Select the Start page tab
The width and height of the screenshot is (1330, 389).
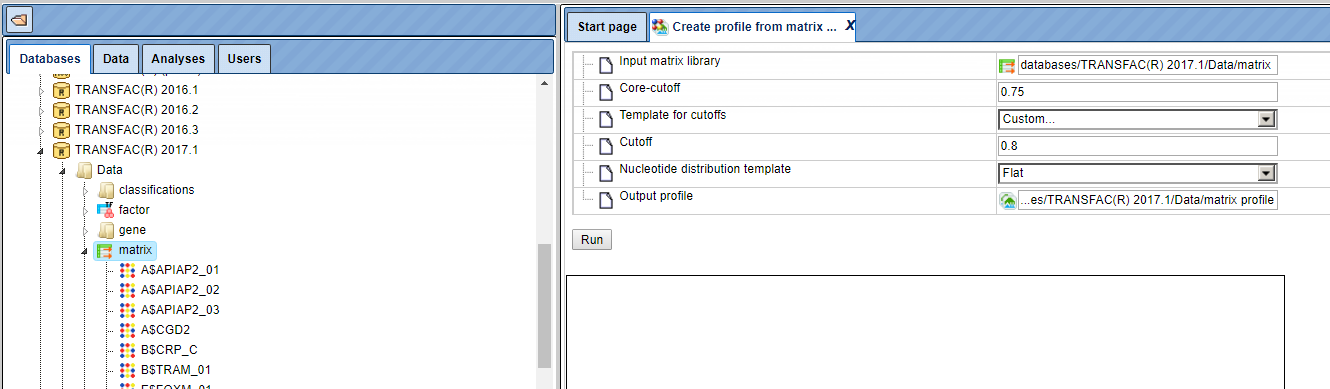(607, 27)
